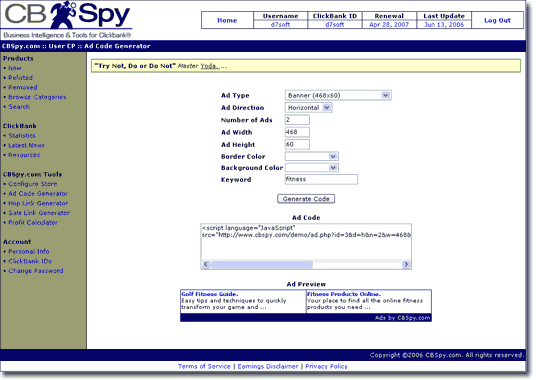The height and width of the screenshot is (380, 536).
Task: Open Profit Calculator in sidebar
Action: click(x=33, y=222)
